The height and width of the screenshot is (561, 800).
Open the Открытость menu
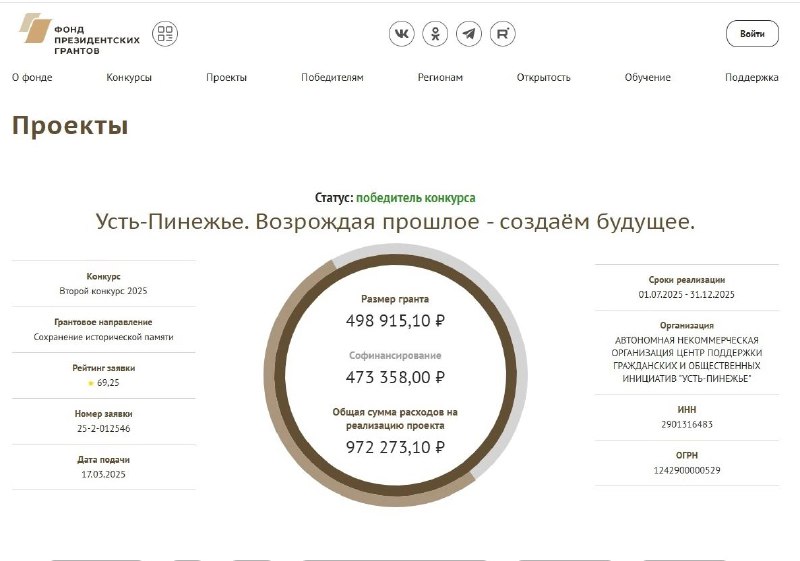543,78
